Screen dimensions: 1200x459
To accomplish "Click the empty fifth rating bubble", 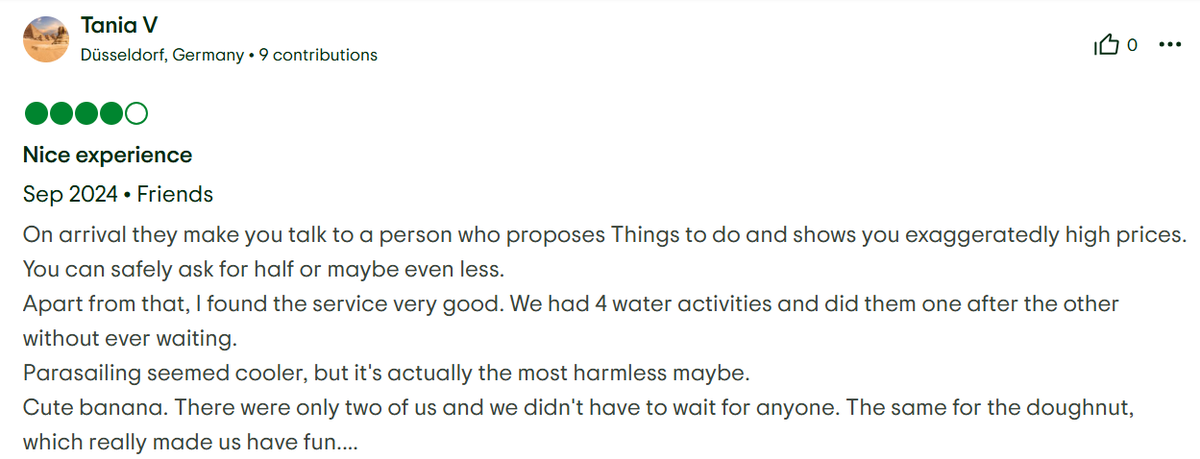I will 137,114.
